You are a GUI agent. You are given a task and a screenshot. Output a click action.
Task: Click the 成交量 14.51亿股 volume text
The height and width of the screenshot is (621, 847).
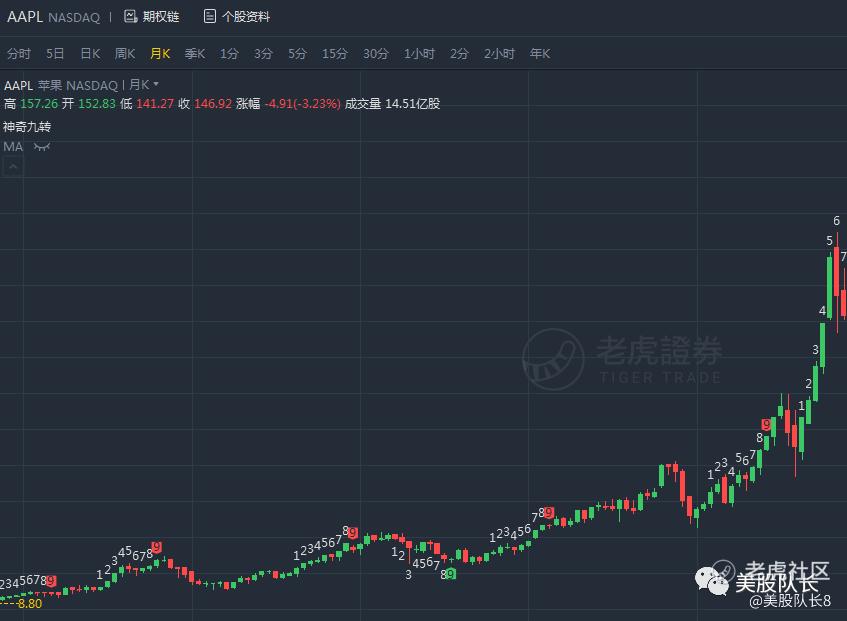(393, 103)
